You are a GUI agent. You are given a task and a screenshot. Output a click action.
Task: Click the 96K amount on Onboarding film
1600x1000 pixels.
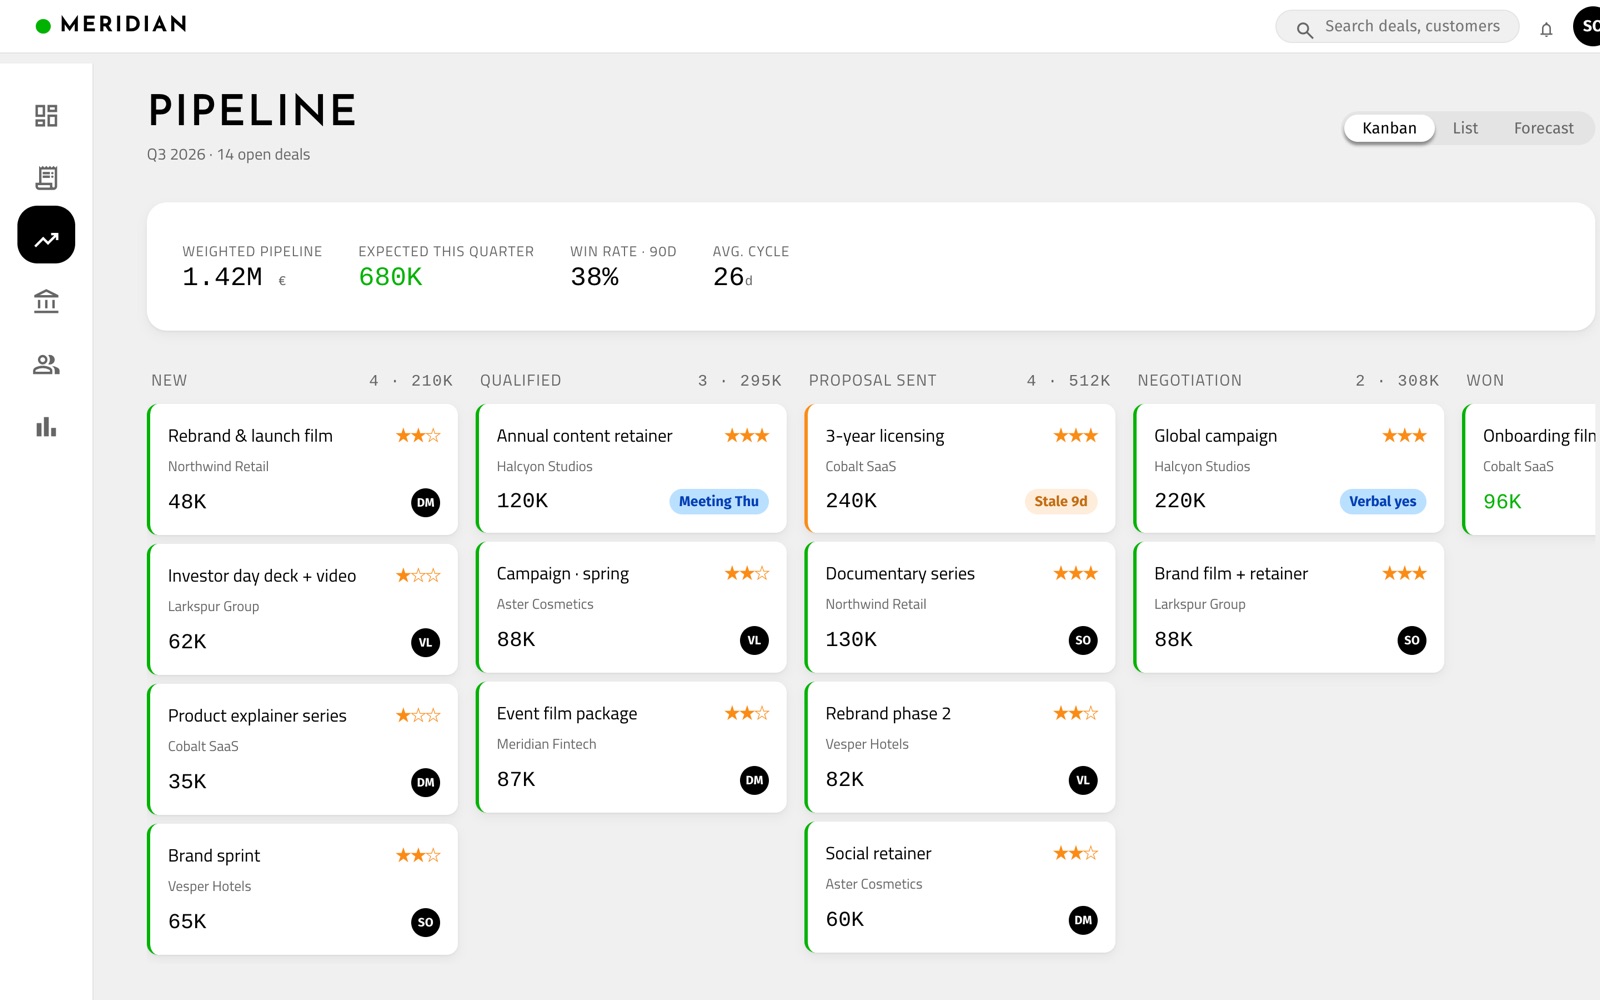(1502, 502)
